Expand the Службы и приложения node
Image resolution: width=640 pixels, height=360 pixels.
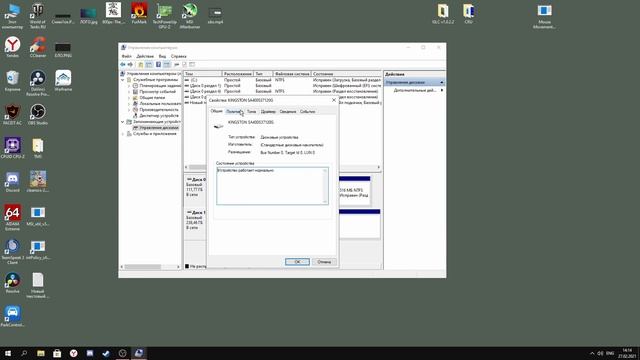point(123,133)
